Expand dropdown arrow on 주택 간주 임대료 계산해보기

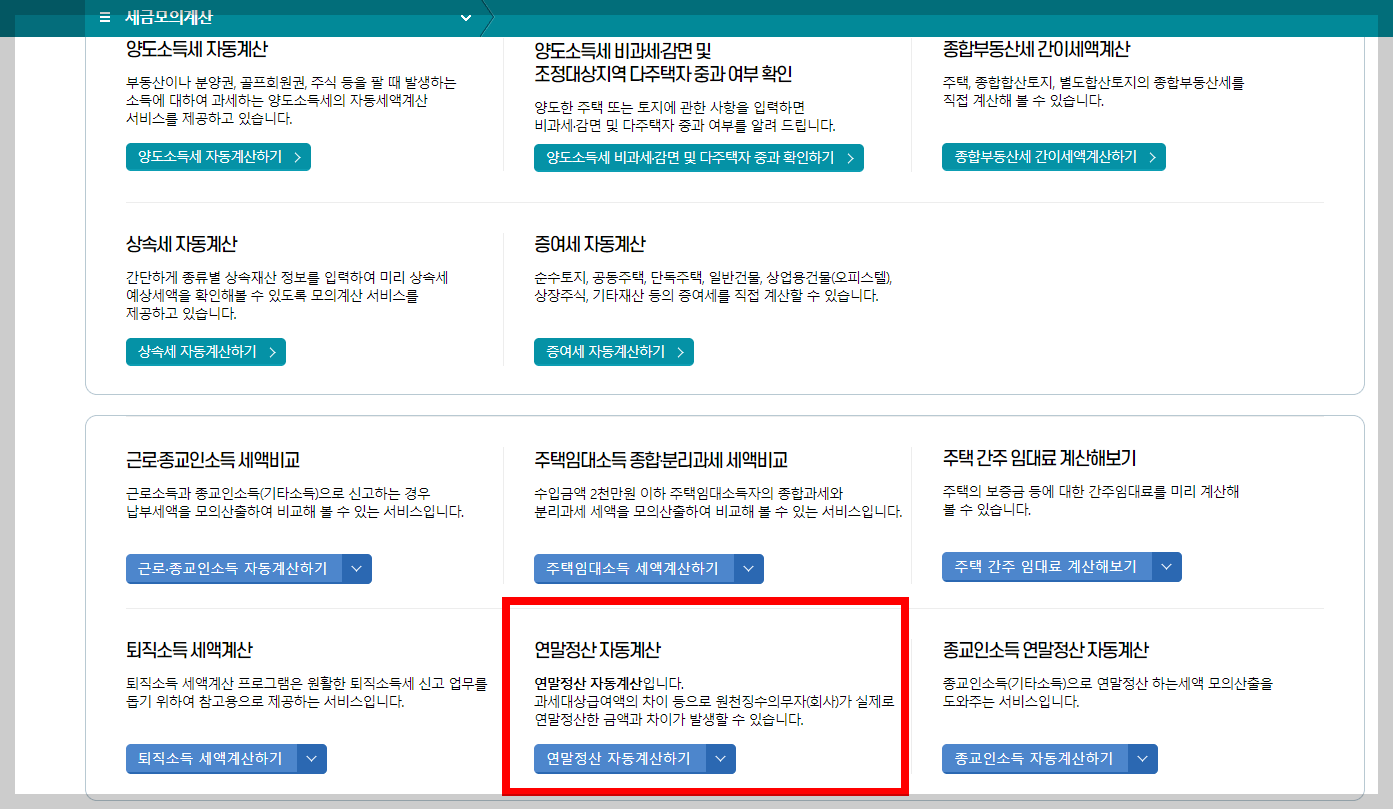click(1166, 566)
